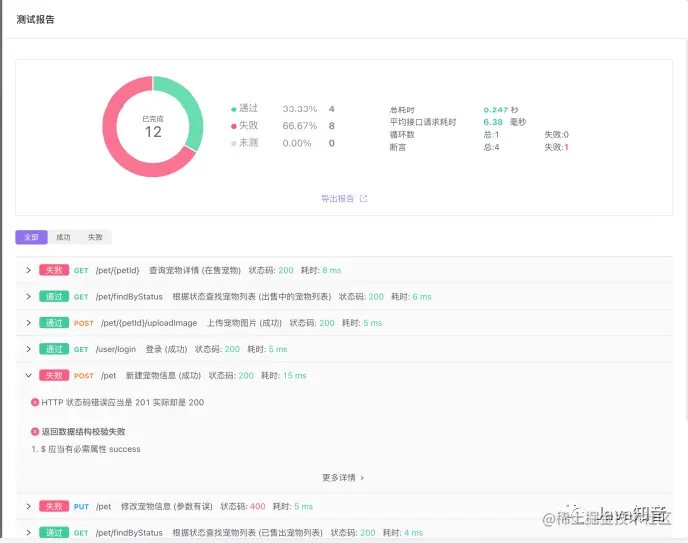Click the 上传宠物图片 (成功) description

[x=244, y=323]
